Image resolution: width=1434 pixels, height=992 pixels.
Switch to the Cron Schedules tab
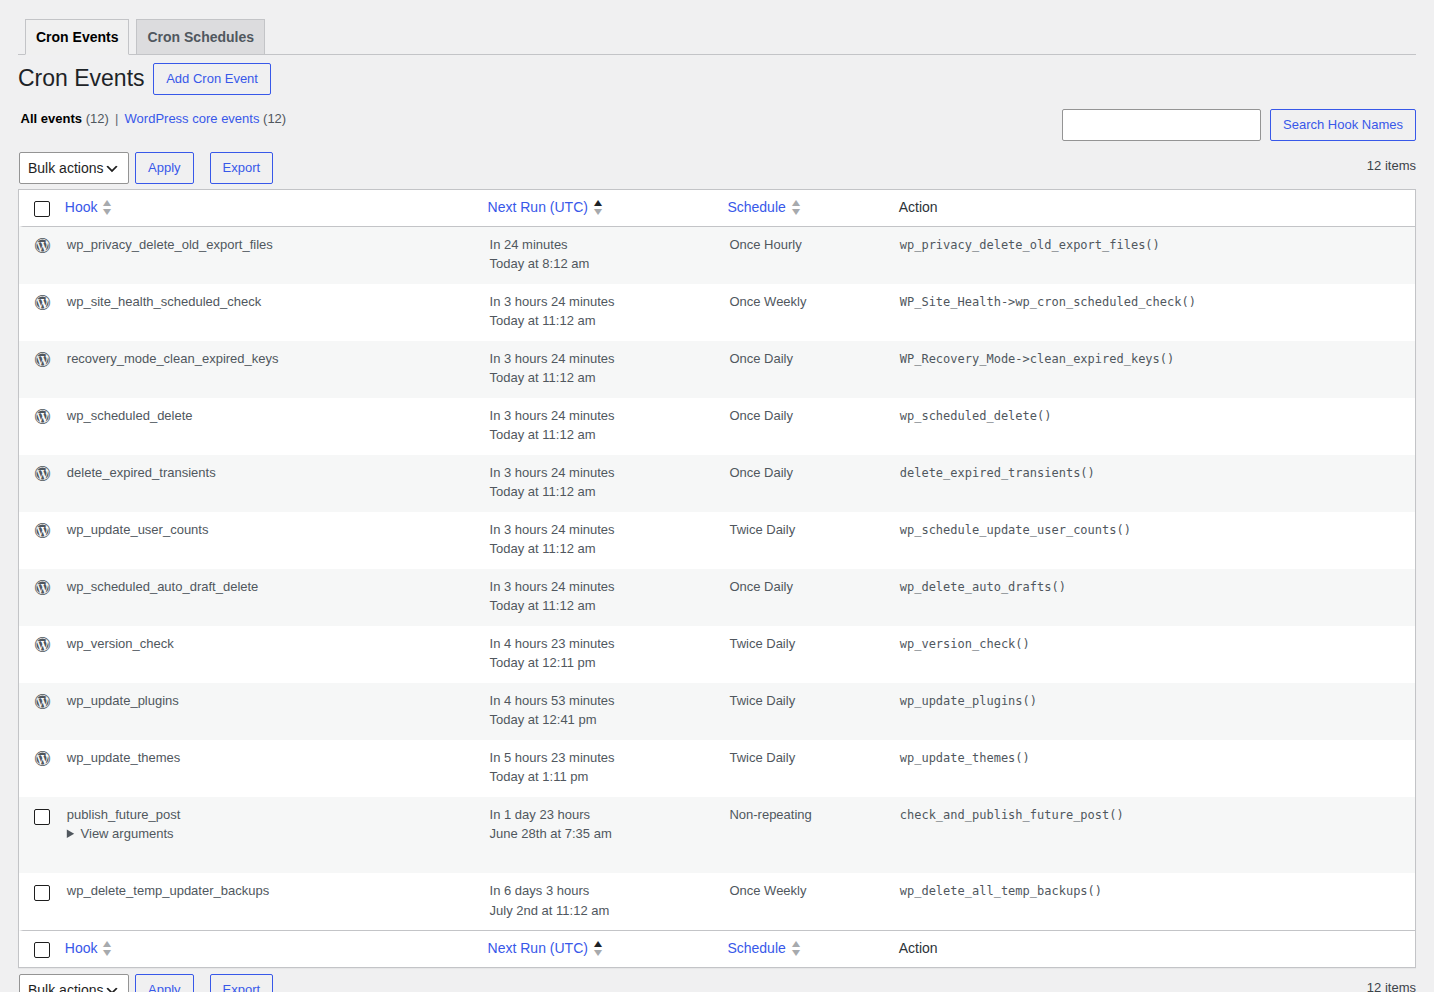(x=200, y=37)
